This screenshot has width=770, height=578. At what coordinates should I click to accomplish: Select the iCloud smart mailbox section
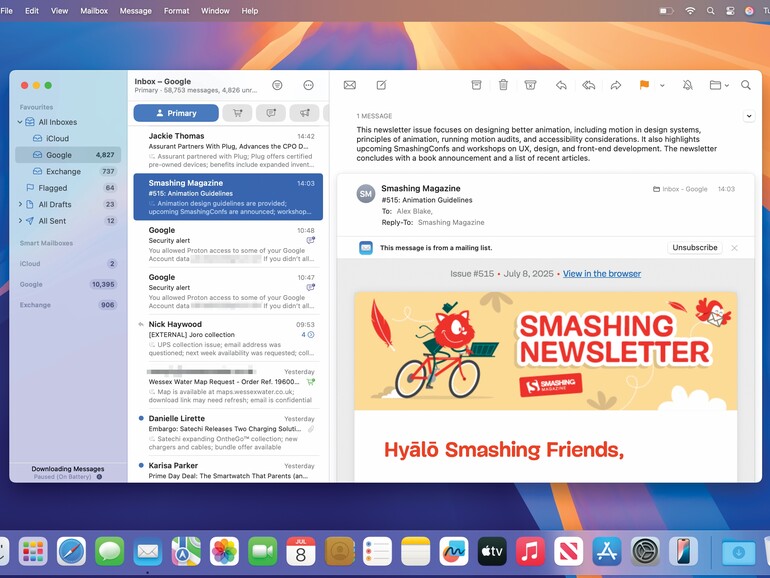pos(68,264)
